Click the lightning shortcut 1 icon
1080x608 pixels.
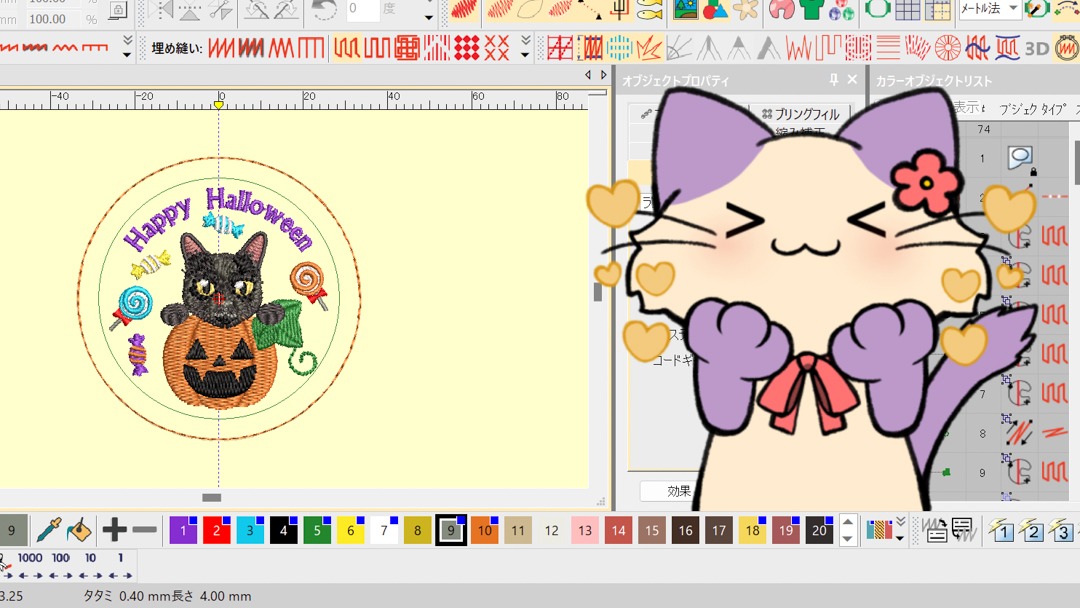(x=1002, y=530)
